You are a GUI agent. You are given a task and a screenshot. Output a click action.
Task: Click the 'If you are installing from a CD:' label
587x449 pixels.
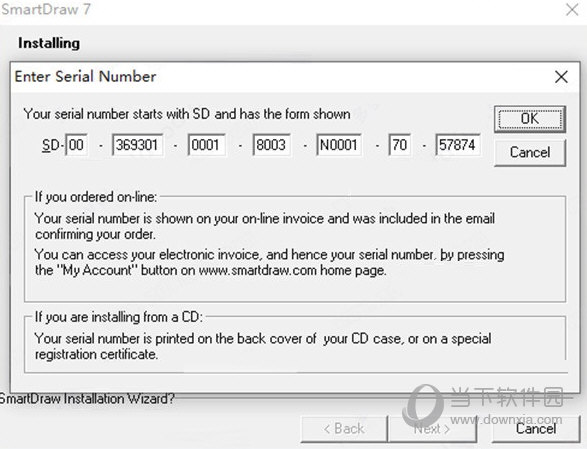119,317
